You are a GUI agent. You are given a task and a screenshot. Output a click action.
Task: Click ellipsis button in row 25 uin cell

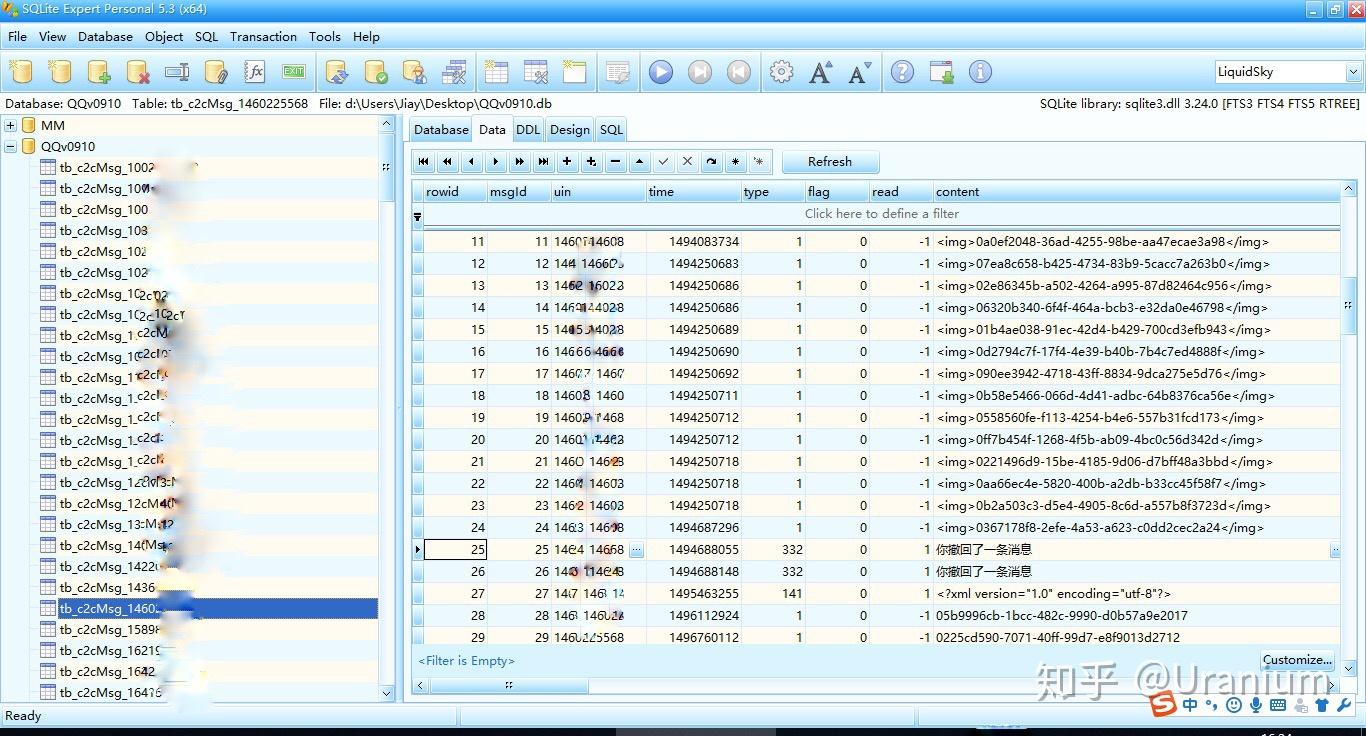[x=636, y=550]
